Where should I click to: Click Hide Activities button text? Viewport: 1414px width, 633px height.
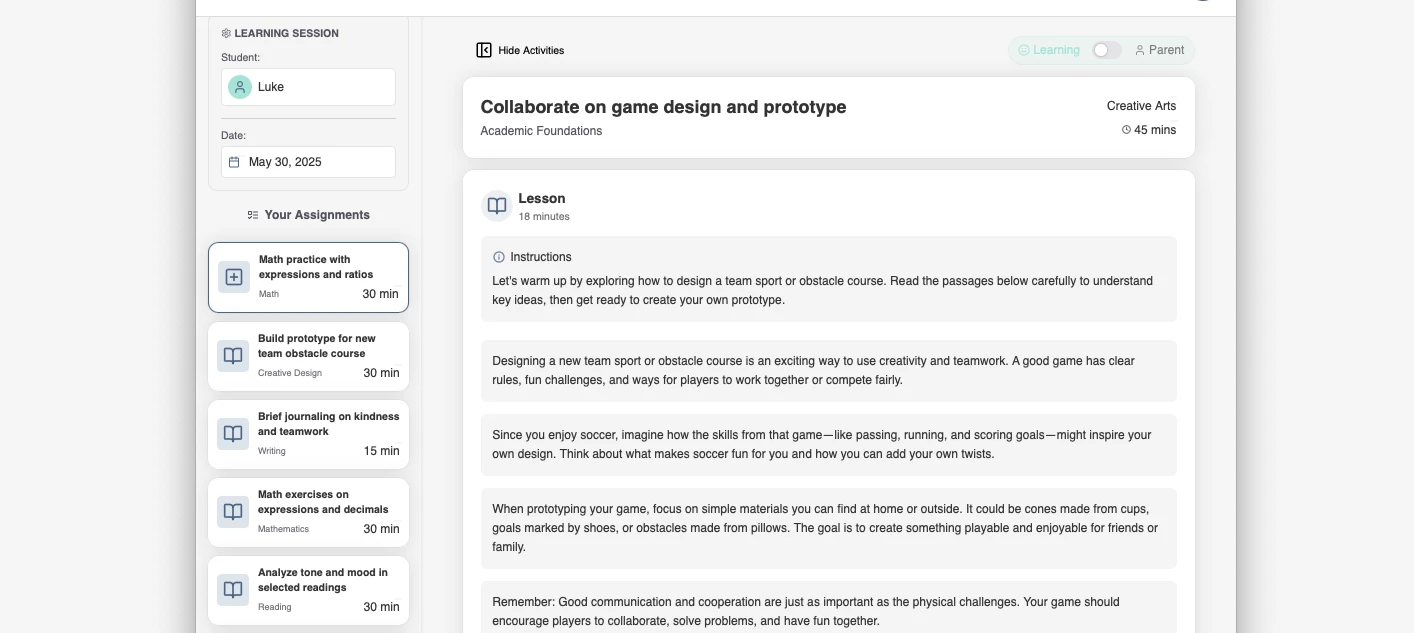click(x=531, y=50)
